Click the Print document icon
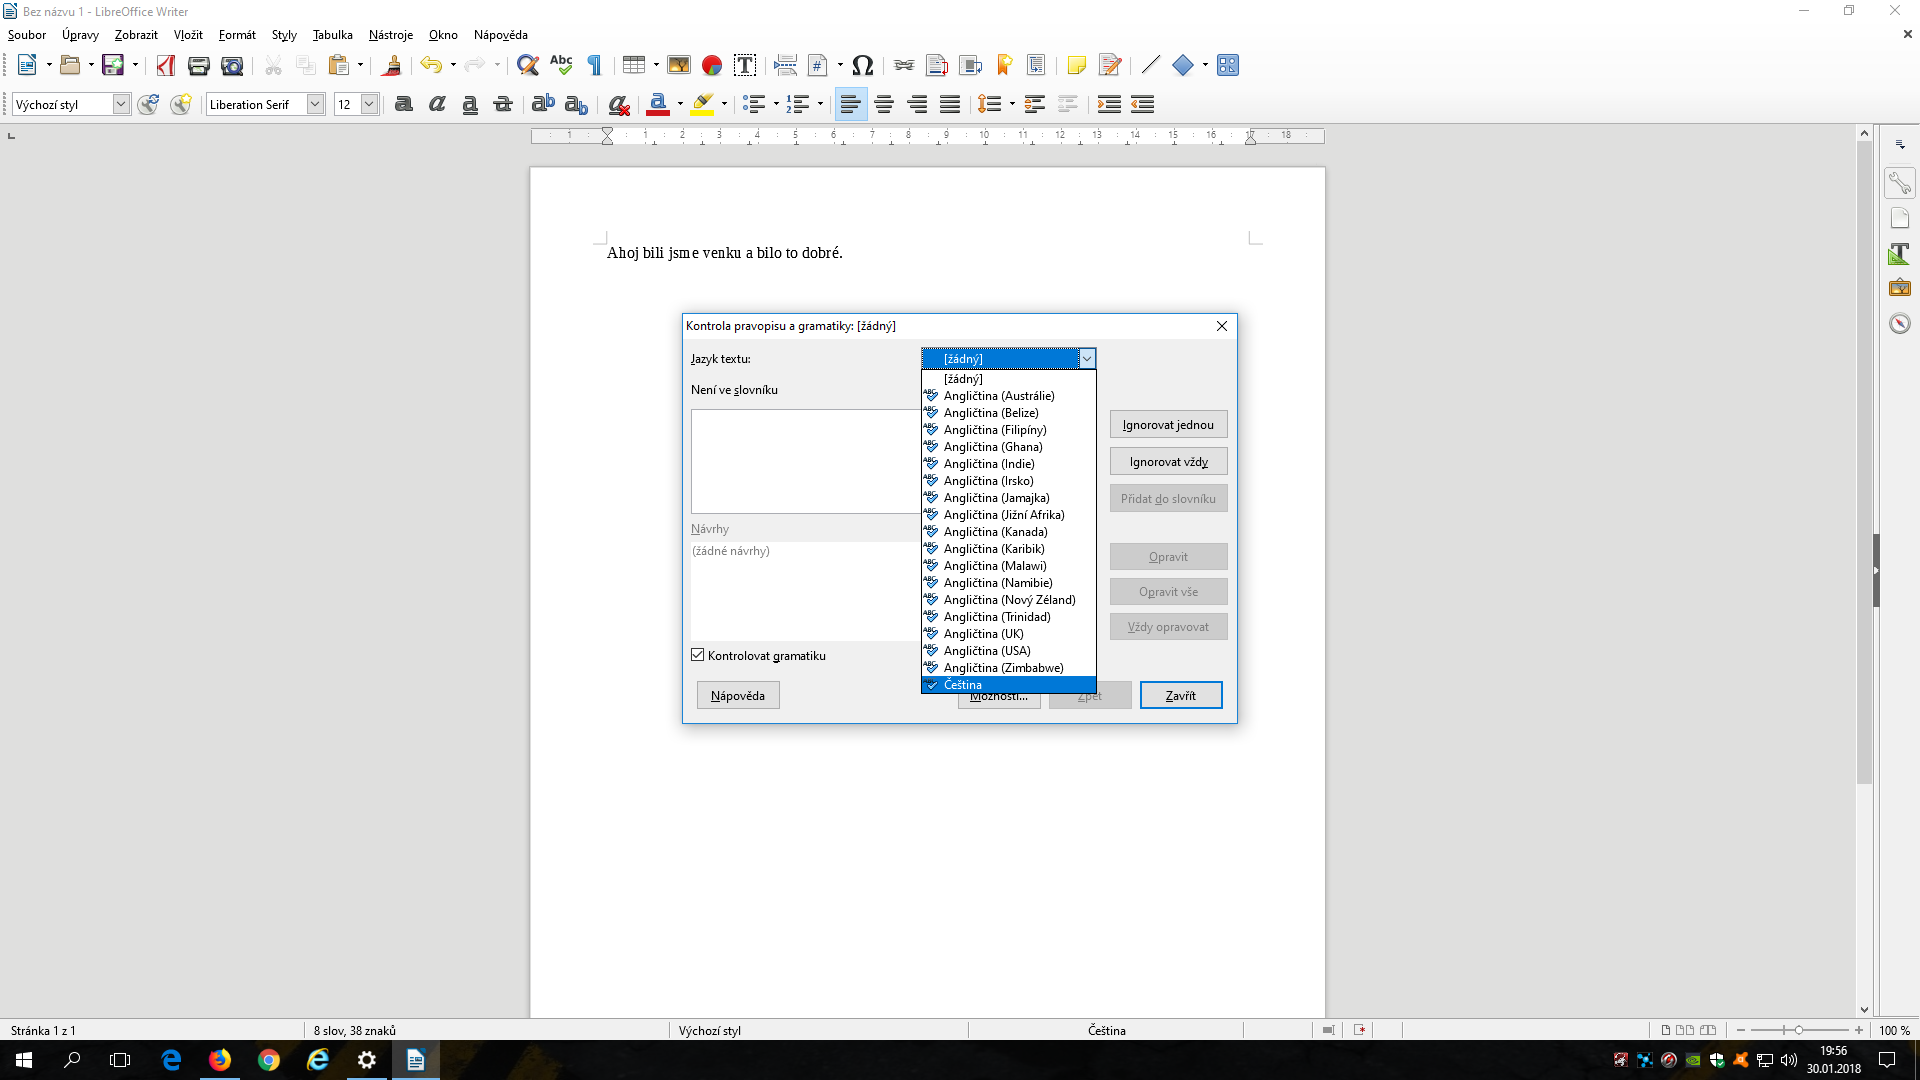This screenshot has width=1920, height=1080. click(198, 66)
